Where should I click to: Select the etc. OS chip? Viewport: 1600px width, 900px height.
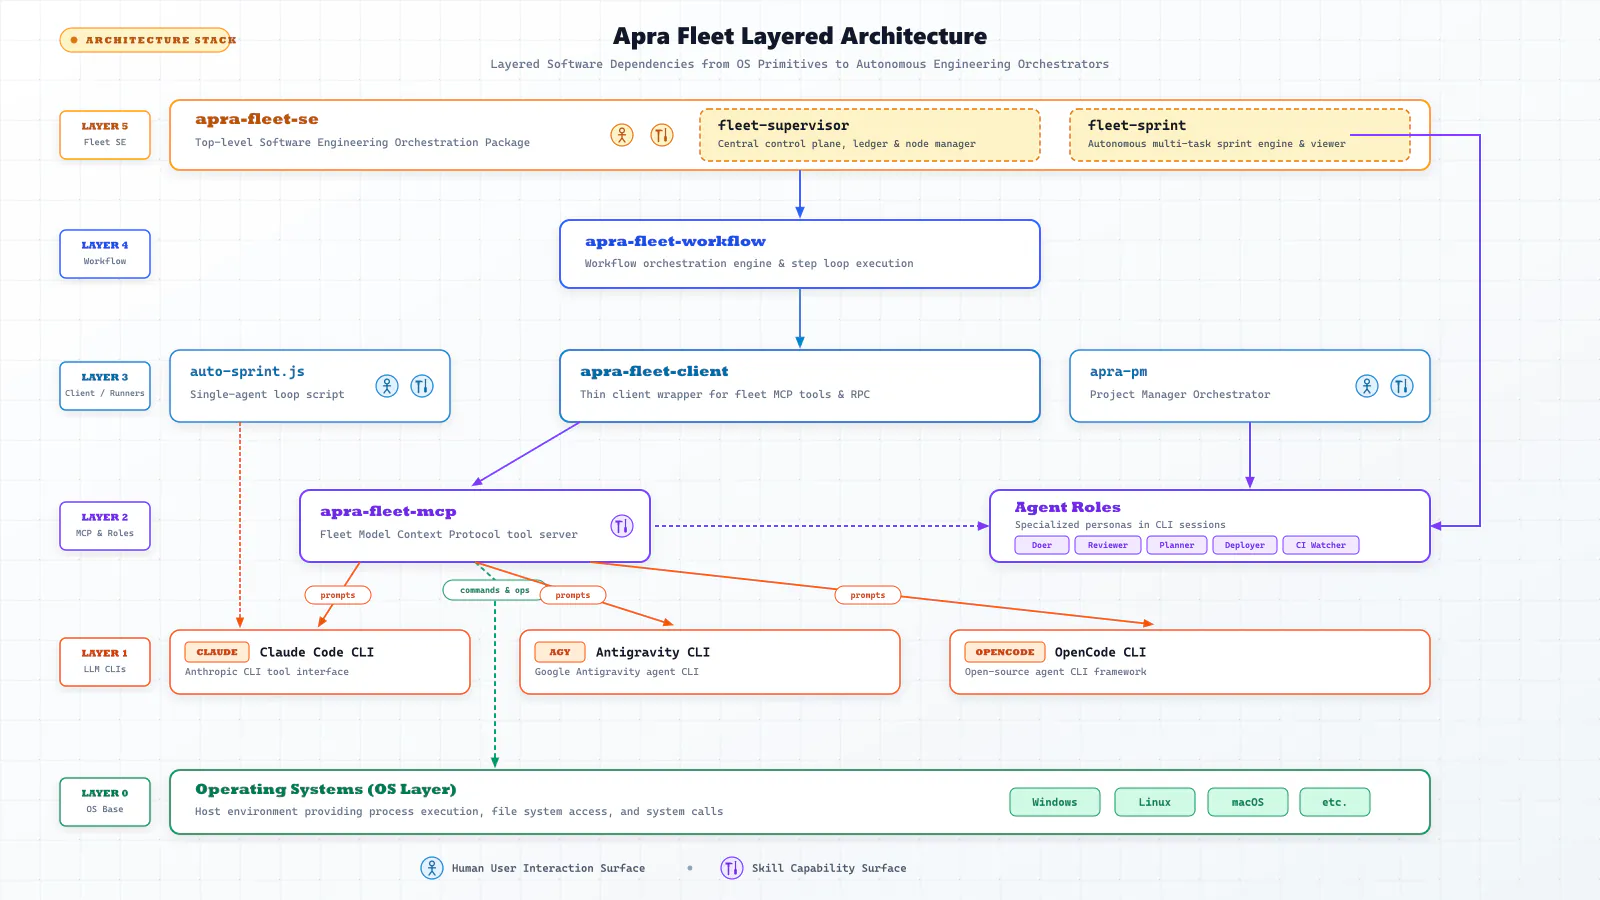(1335, 802)
